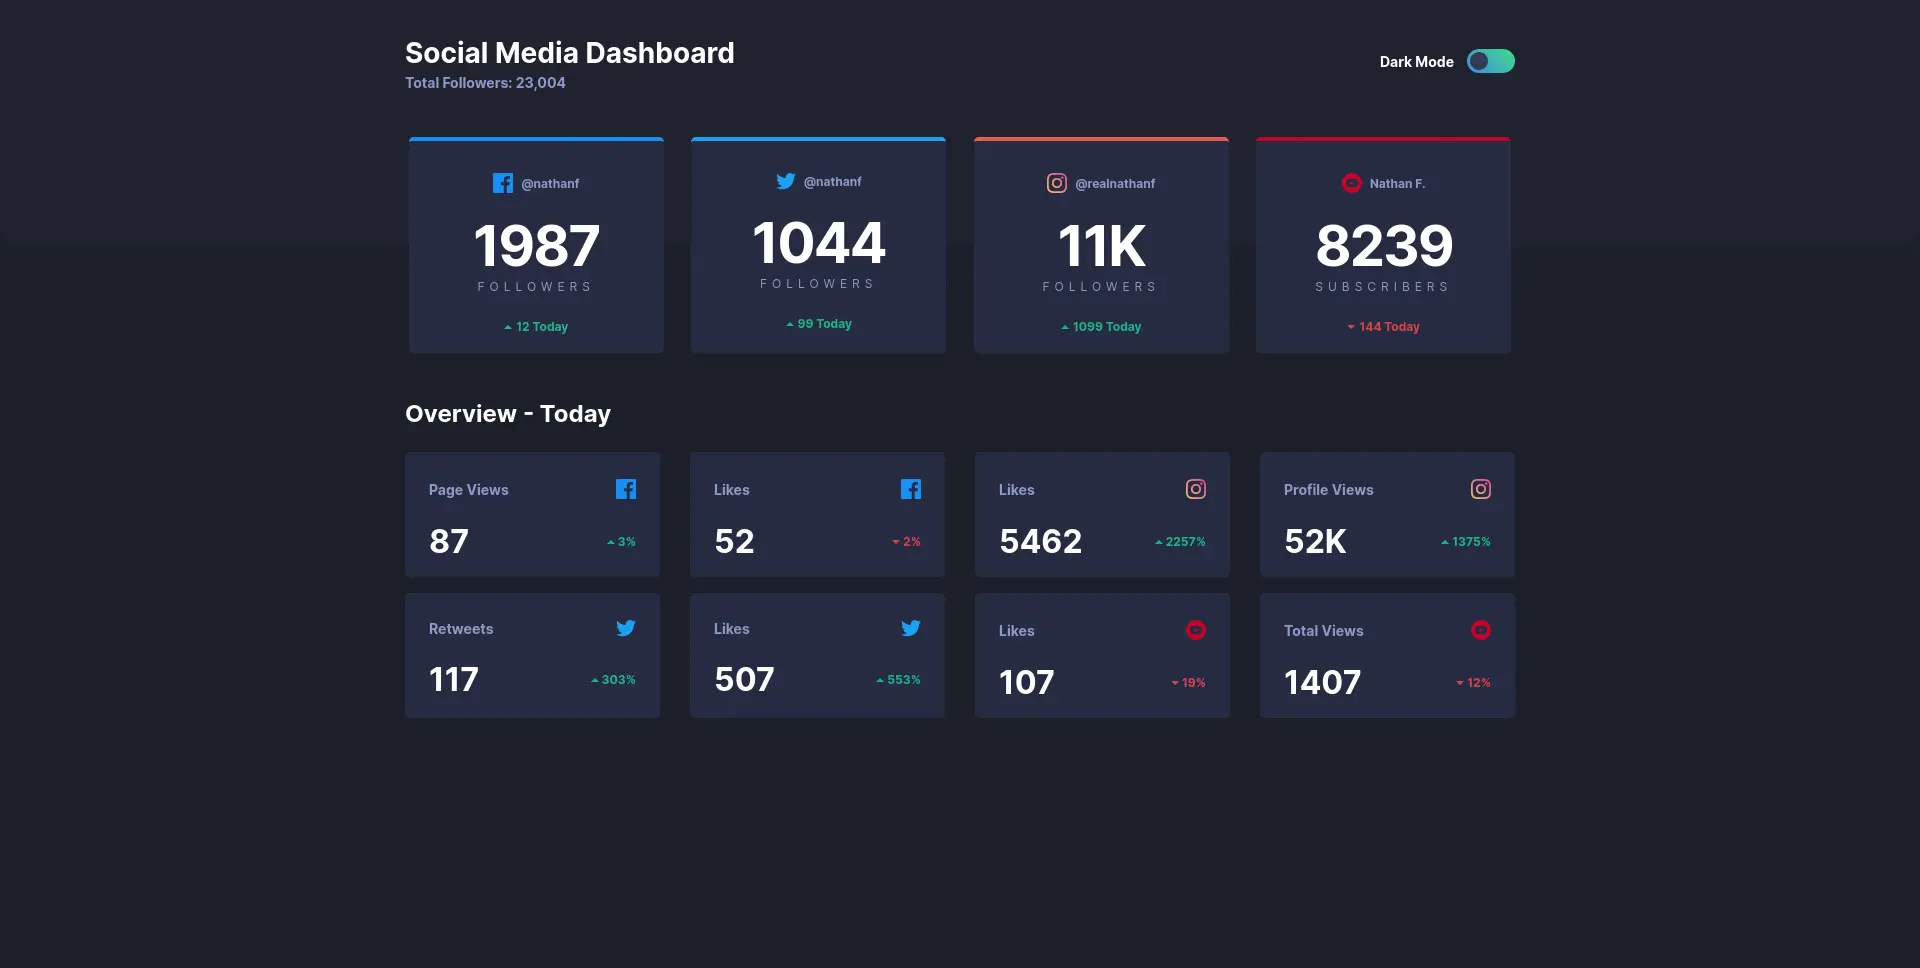Click the Twitter icon on the Retweets card

[626, 628]
